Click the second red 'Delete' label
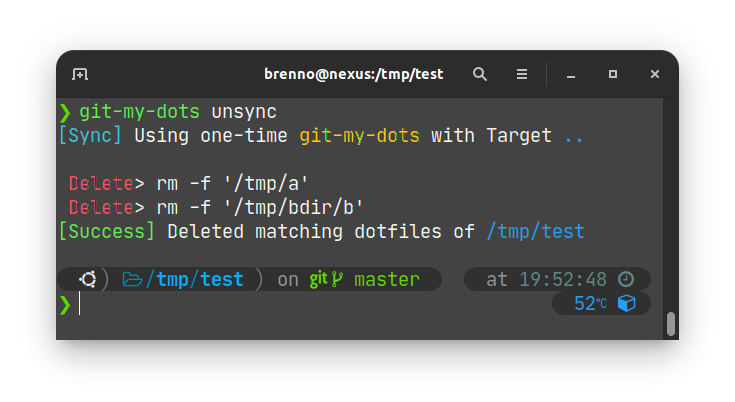This screenshot has height=402, width=735. click(x=101, y=208)
